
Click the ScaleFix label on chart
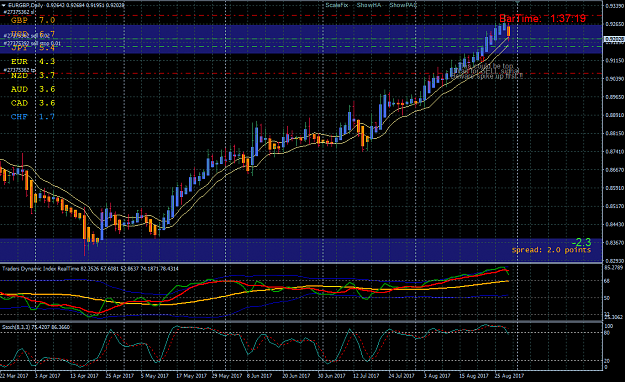[336, 5]
